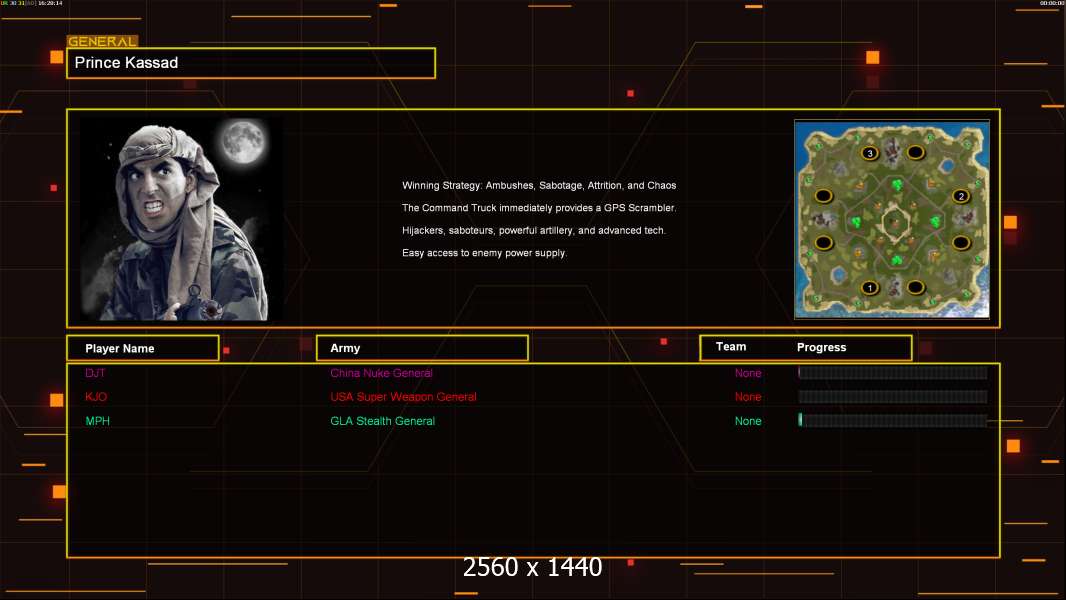Click the Army column header
This screenshot has height=600, width=1066.
345,348
